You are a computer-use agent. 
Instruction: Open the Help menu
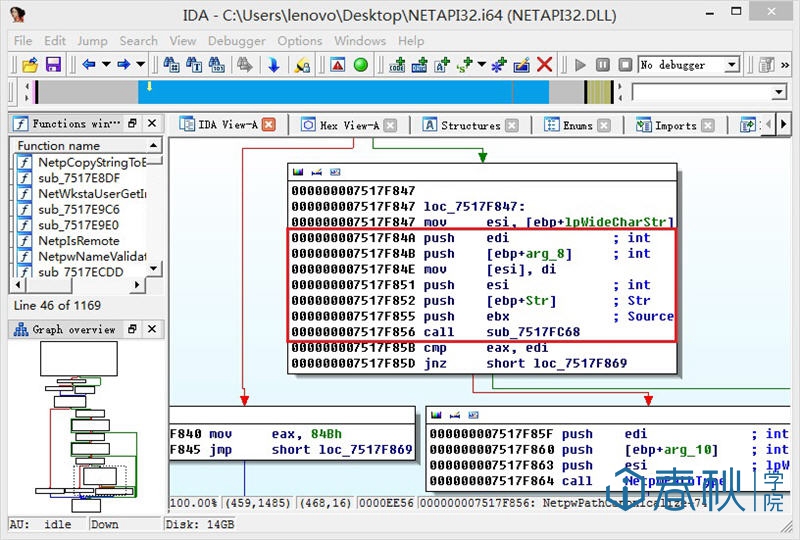(411, 41)
